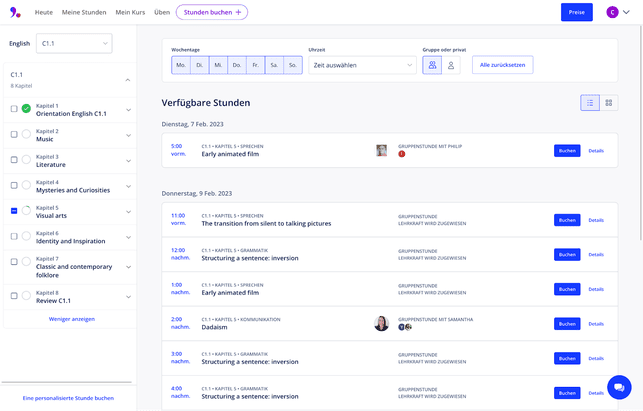The width and height of the screenshot is (643, 411).
Task: Expand Kapitel 3 Literature chapter
Action: (128, 160)
